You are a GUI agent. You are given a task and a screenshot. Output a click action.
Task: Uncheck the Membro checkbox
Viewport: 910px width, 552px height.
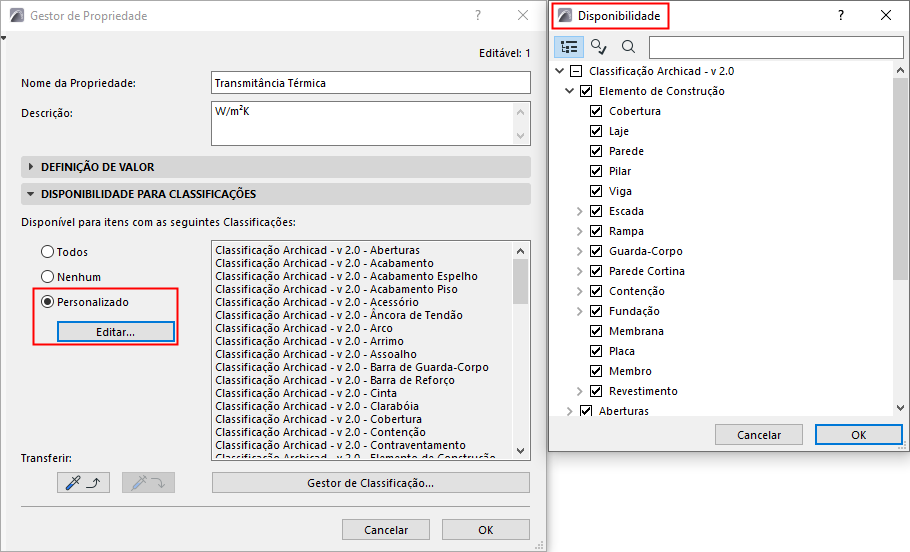click(596, 371)
